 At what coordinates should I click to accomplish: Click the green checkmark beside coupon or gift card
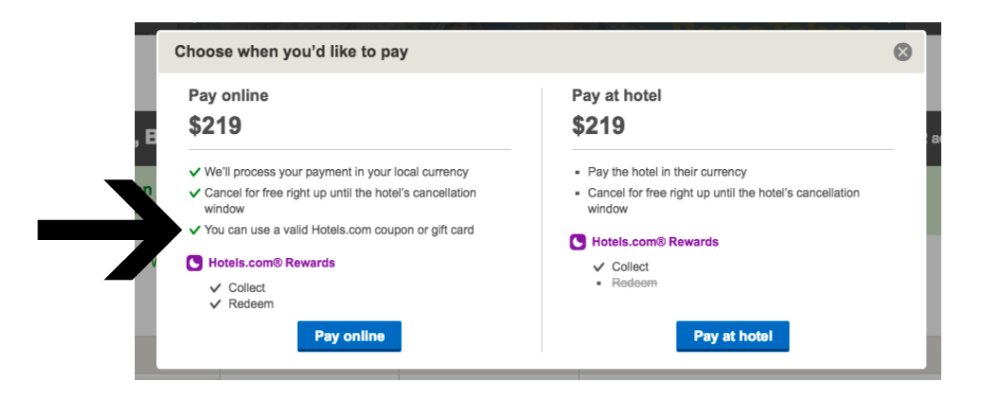194,230
